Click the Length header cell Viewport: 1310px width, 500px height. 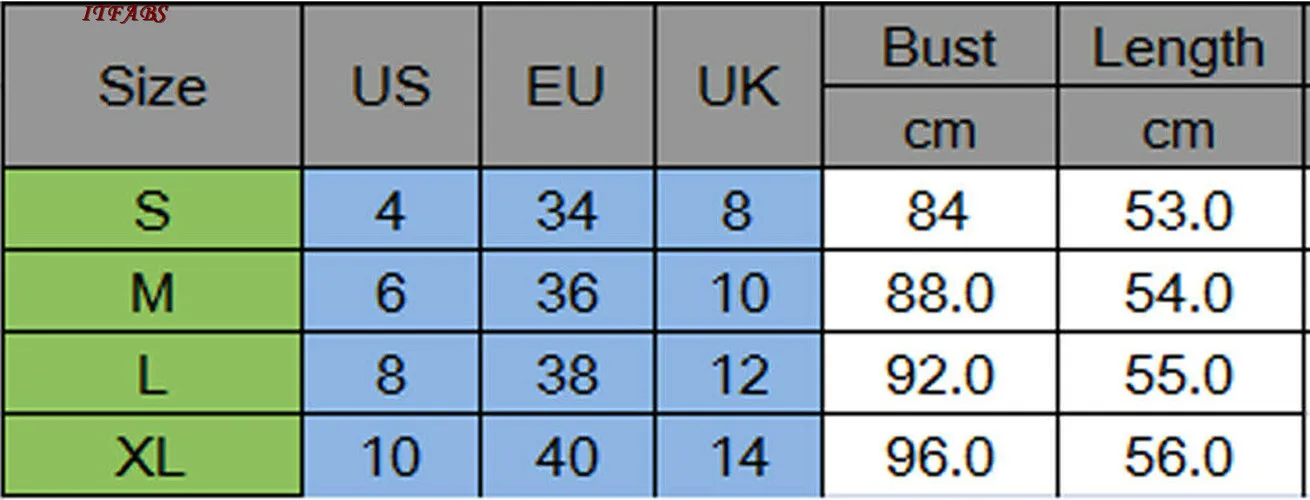(x=1178, y=45)
